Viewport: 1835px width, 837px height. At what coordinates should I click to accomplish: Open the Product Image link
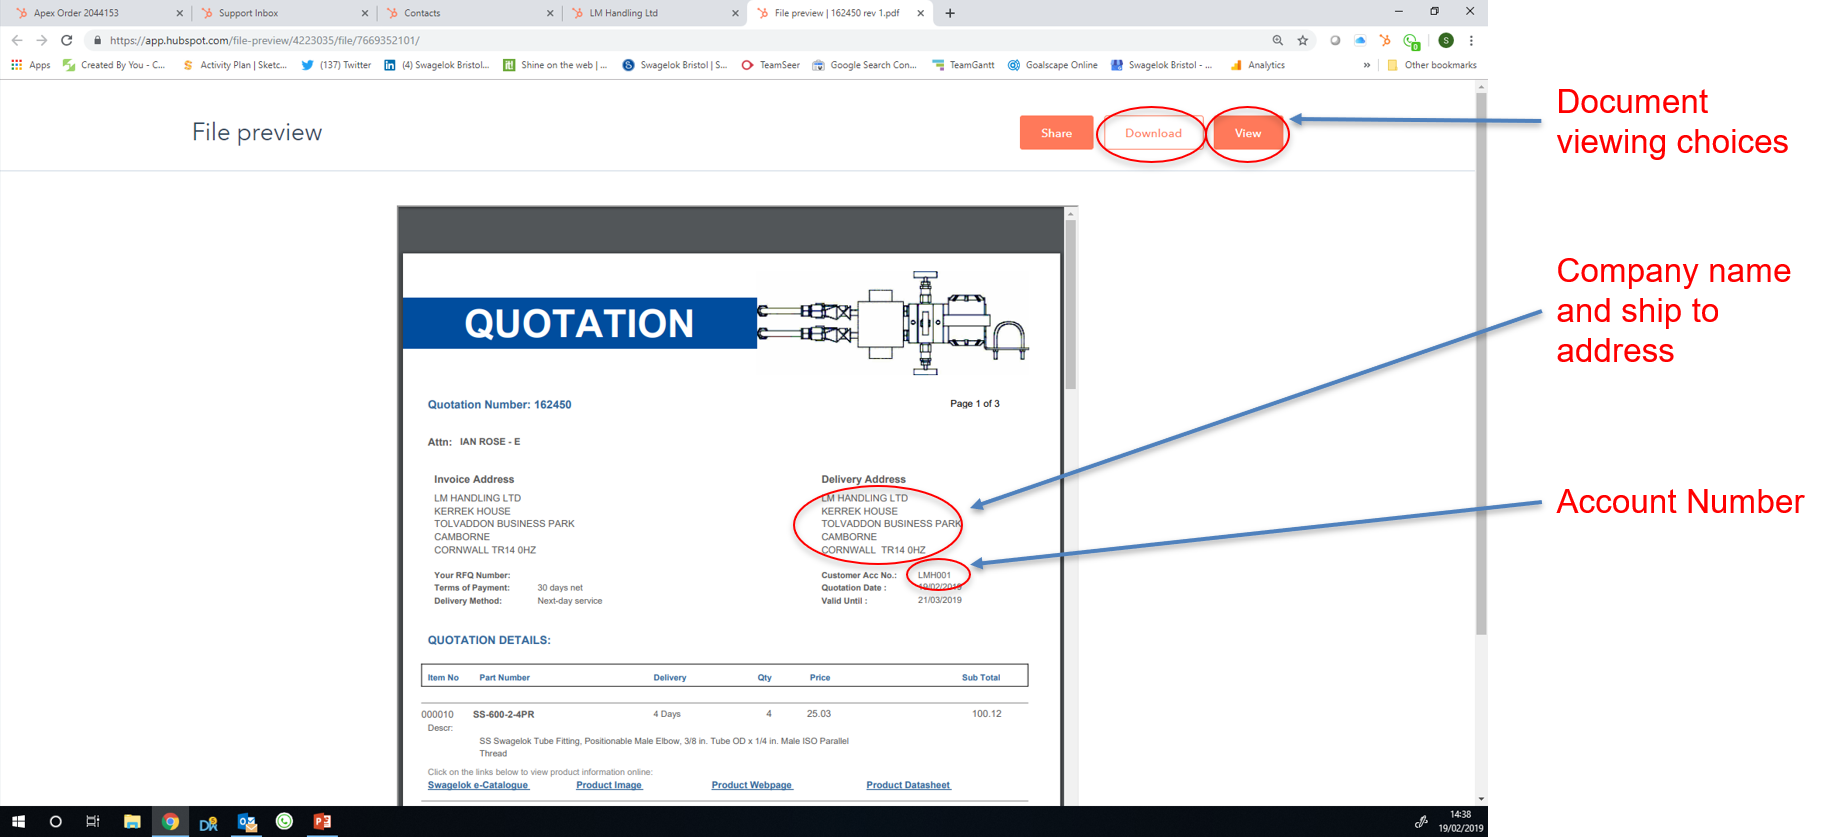click(609, 785)
